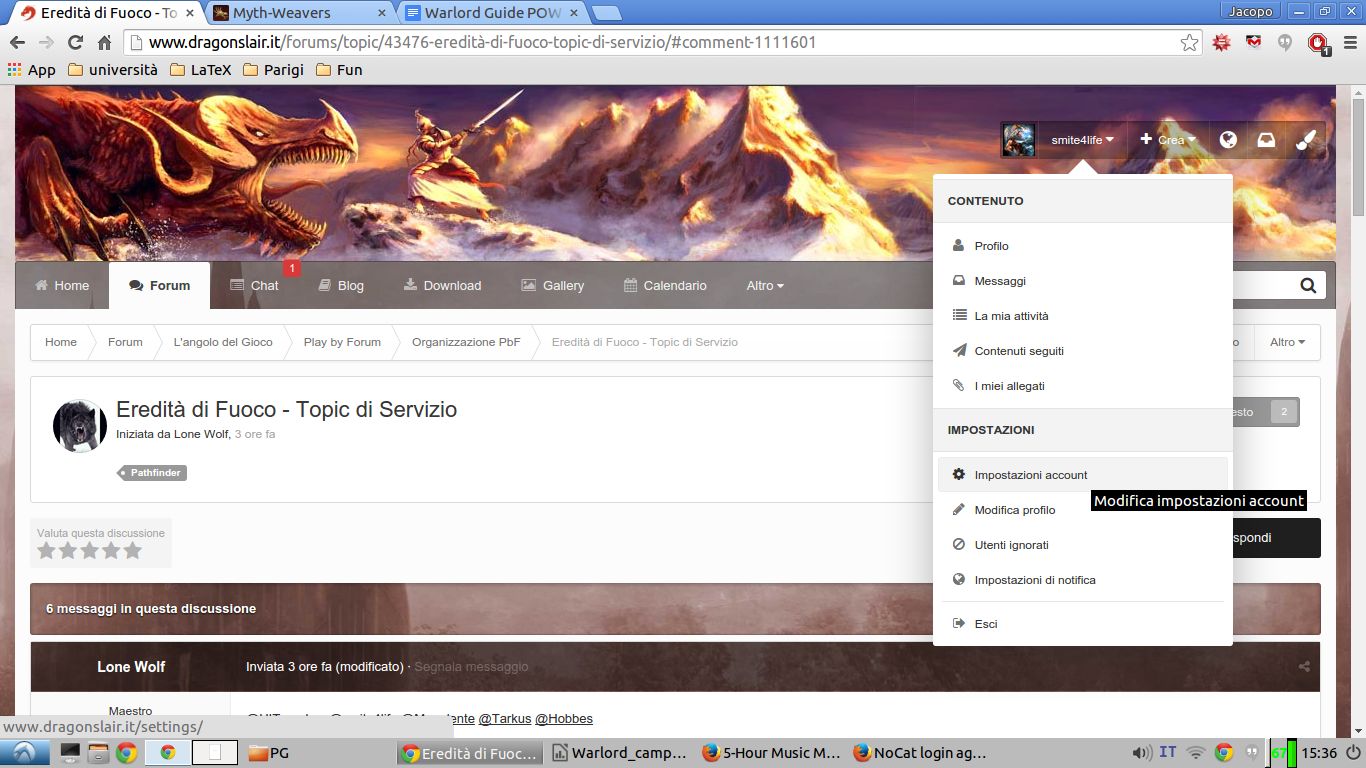The height and width of the screenshot is (768, 1366).
Task: Click the browser home icon
Action: point(104,43)
